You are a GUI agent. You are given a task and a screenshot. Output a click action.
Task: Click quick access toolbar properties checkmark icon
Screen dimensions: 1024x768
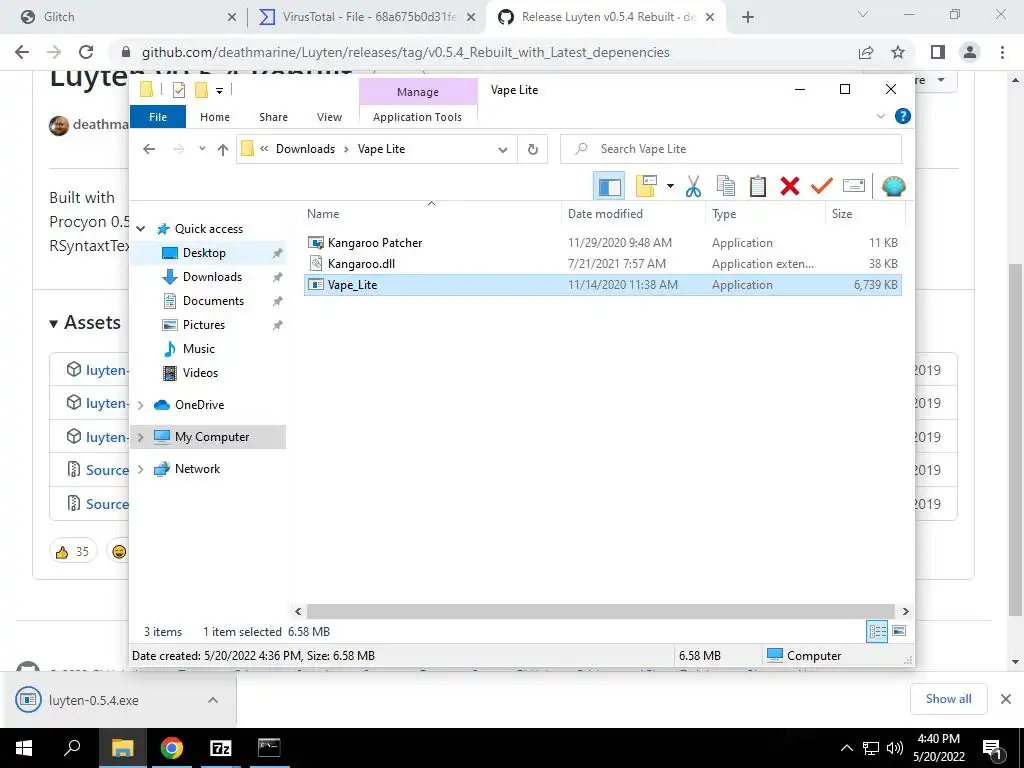click(179, 90)
